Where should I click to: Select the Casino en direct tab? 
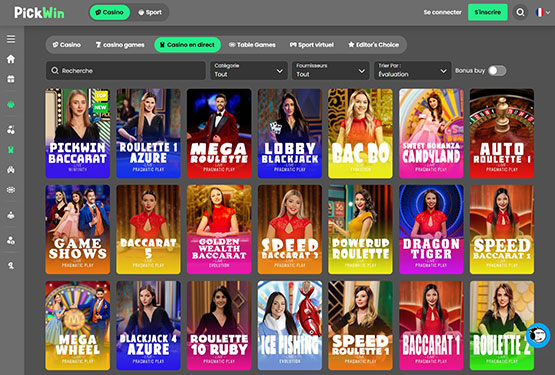(x=187, y=45)
